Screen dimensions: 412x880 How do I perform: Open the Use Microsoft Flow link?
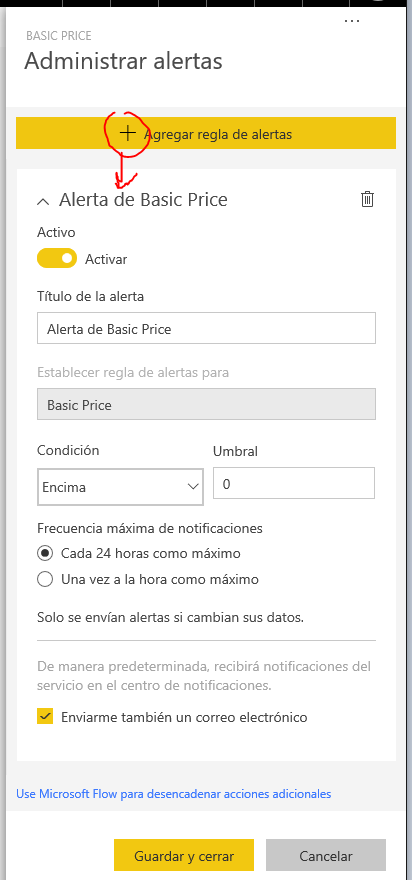(173, 794)
